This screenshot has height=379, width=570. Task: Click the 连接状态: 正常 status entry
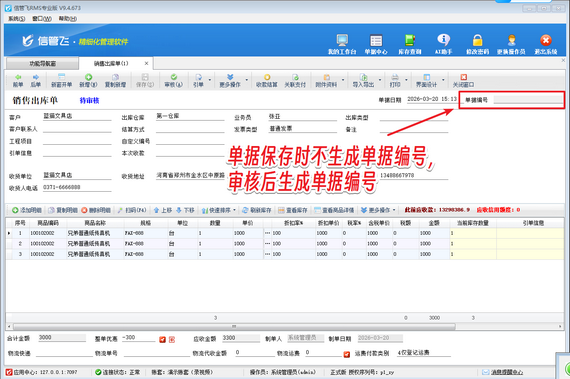tap(118, 372)
